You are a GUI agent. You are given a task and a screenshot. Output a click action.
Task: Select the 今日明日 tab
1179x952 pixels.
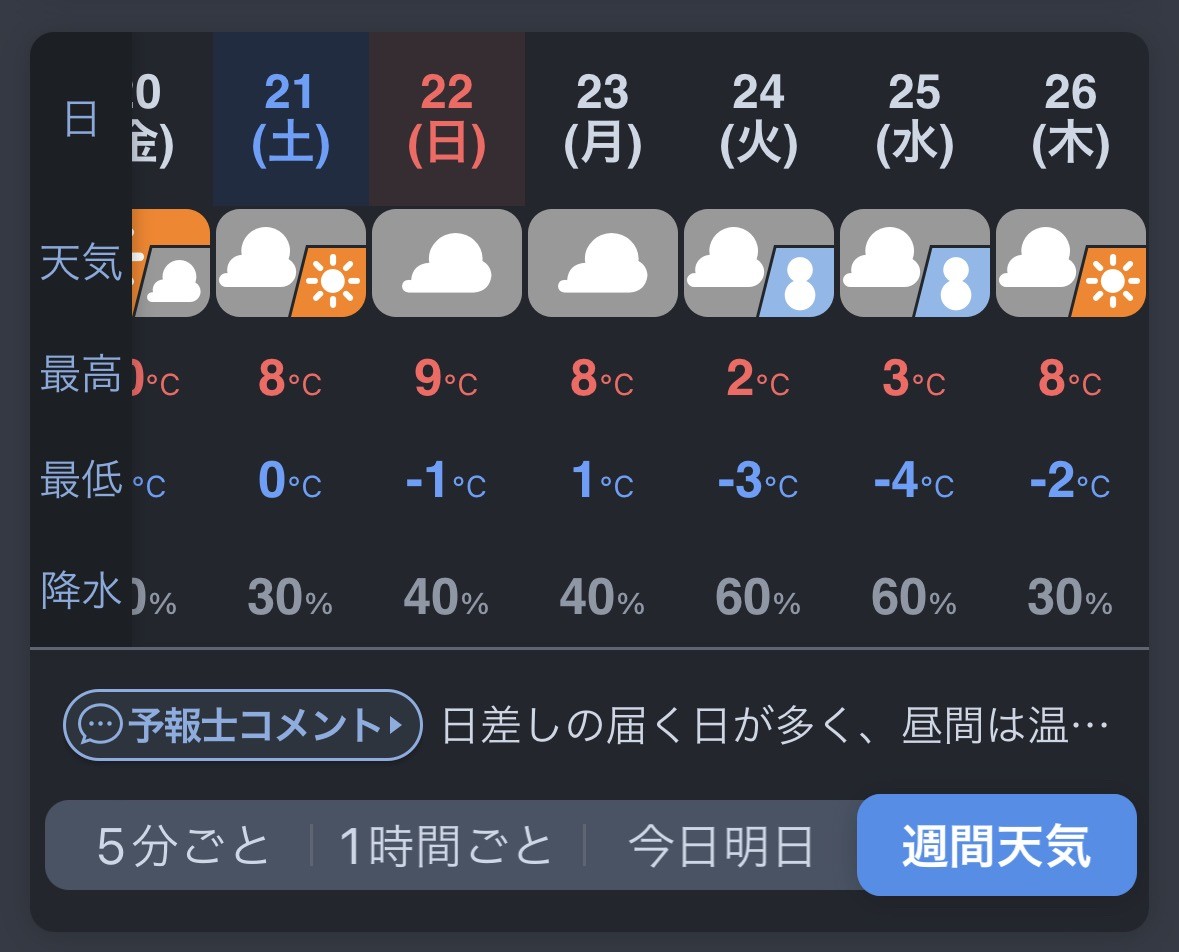[720, 845]
